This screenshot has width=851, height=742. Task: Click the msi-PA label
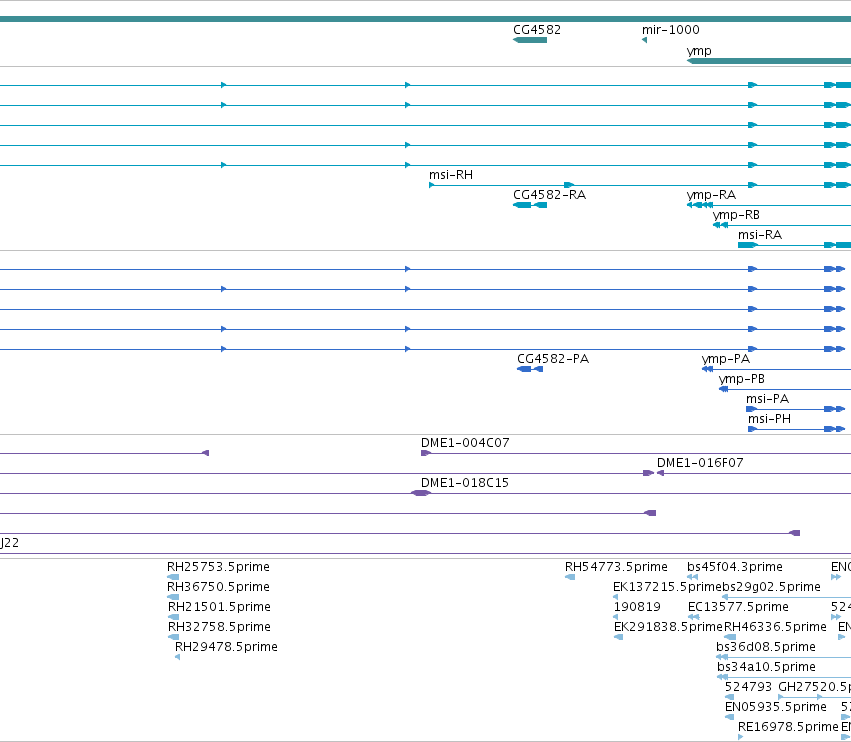pyautogui.click(x=767, y=399)
